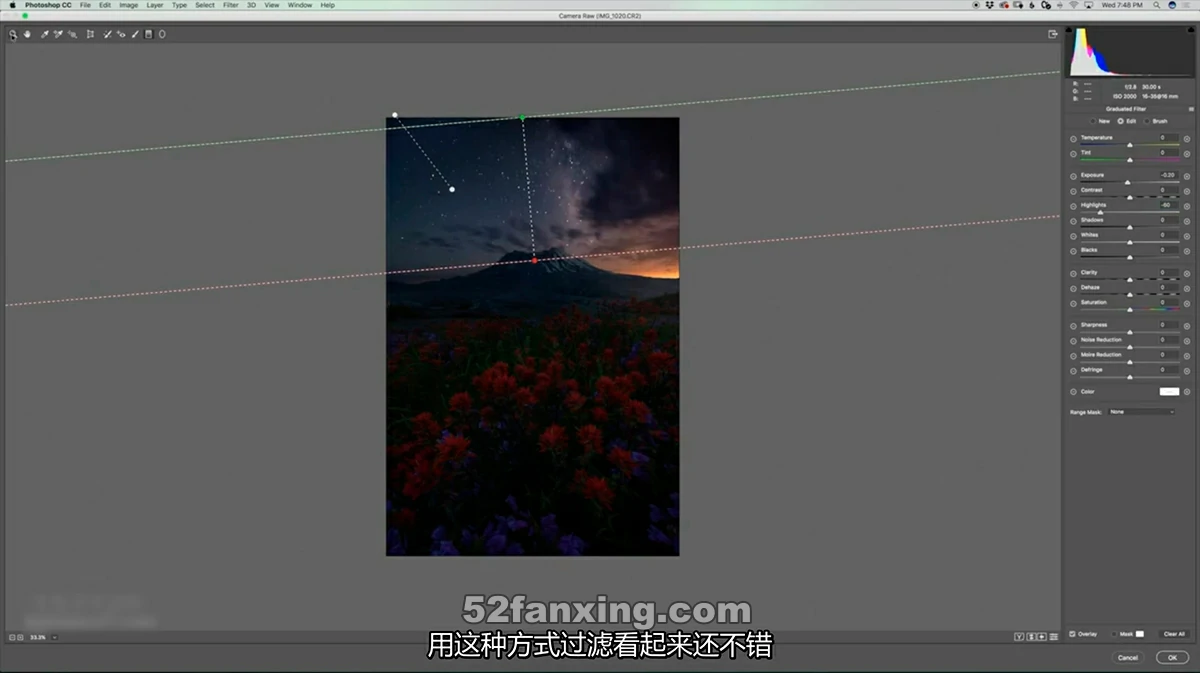Decrease Sharpness with the minus icon

coord(1074,326)
